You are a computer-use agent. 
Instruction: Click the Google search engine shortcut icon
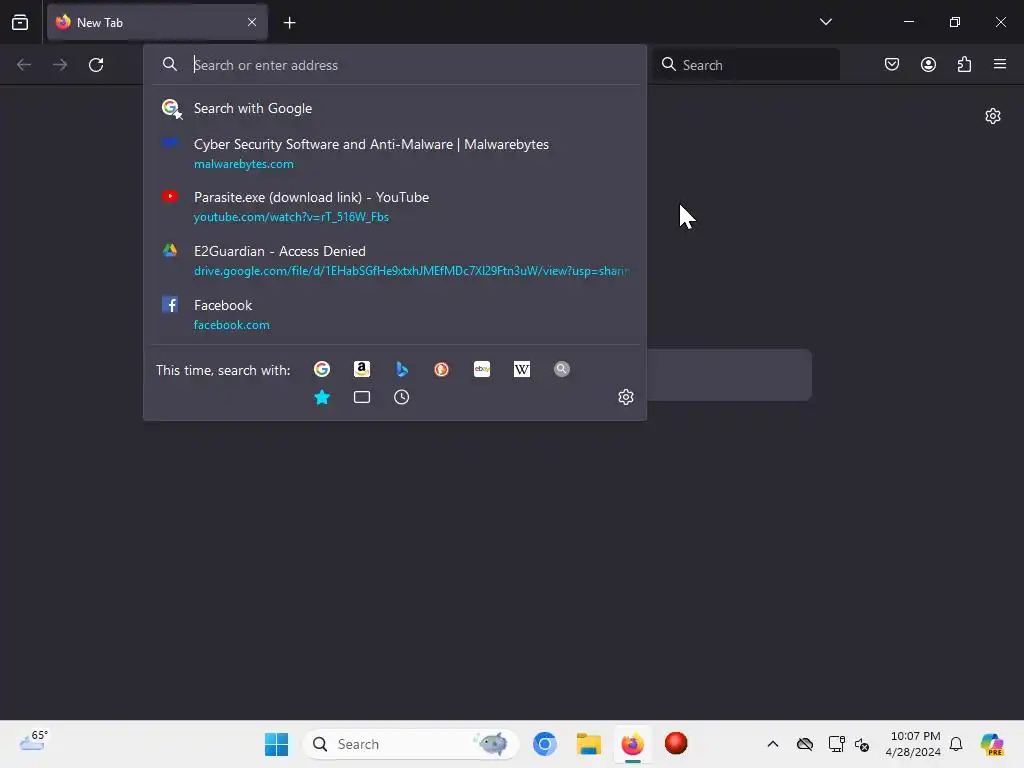click(322, 370)
